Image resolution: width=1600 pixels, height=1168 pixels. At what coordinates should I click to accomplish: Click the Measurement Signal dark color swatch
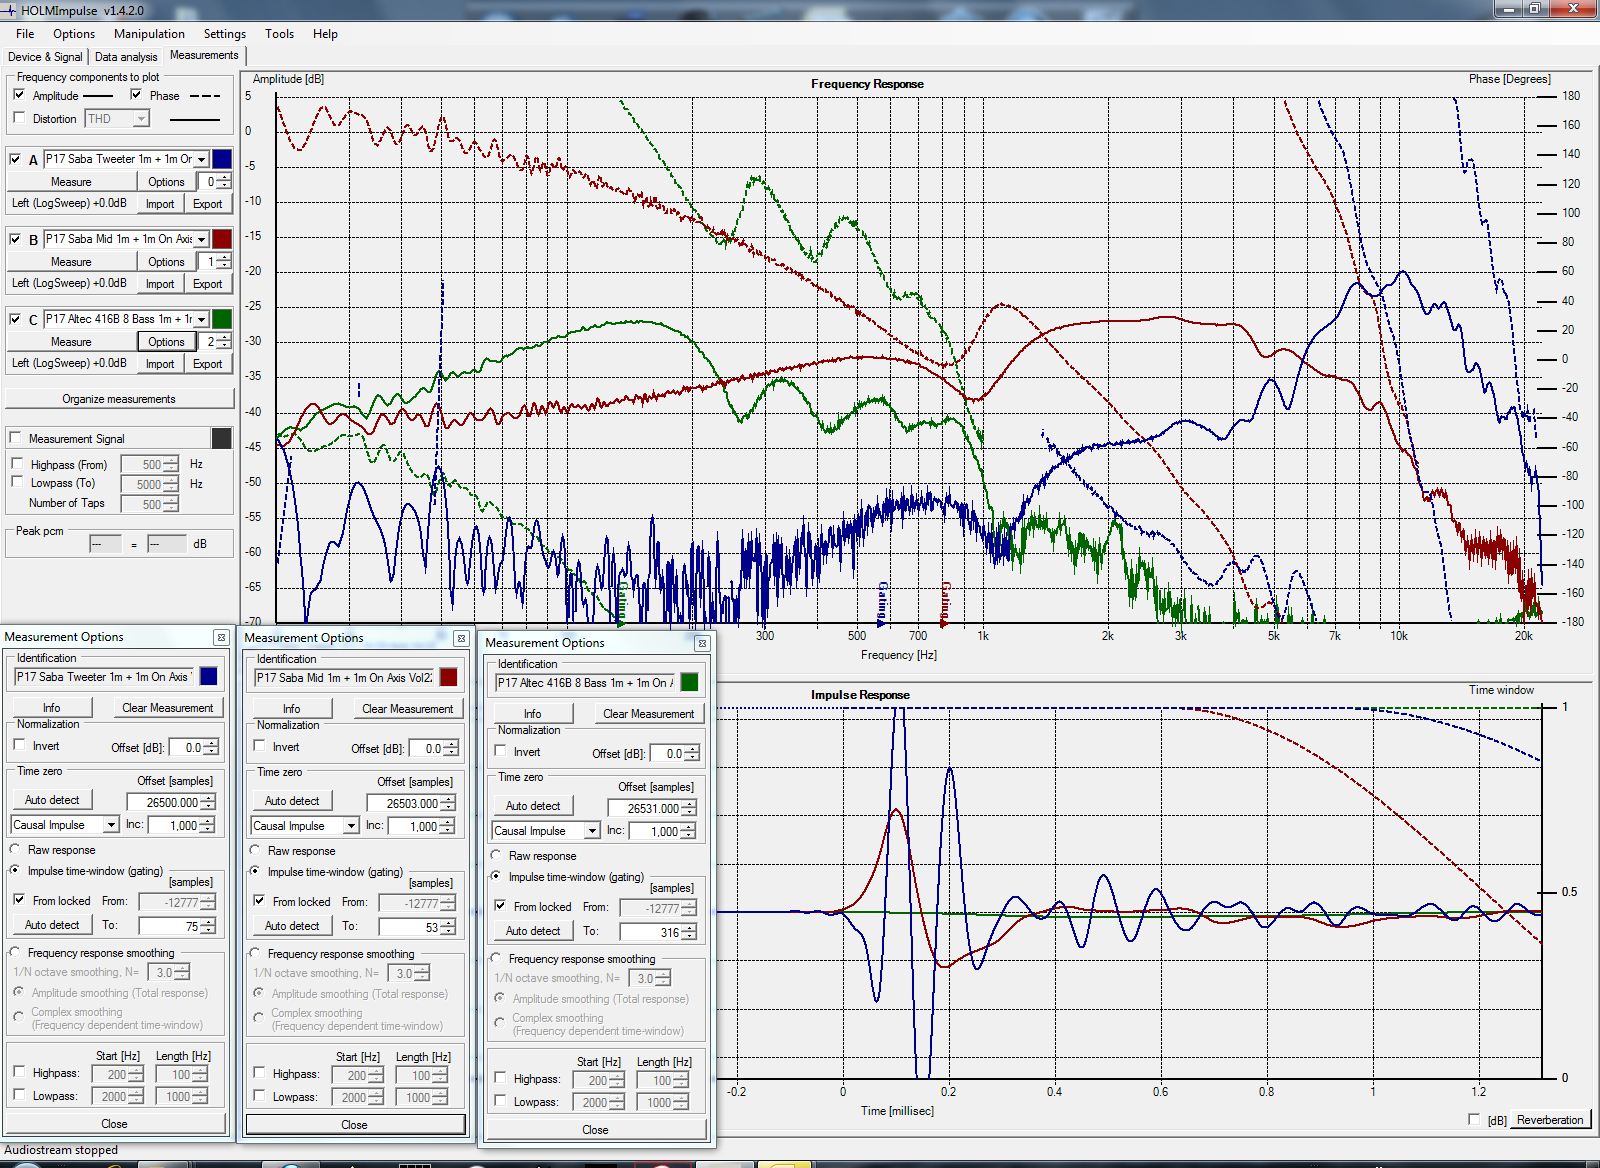pyautogui.click(x=222, y=438)
